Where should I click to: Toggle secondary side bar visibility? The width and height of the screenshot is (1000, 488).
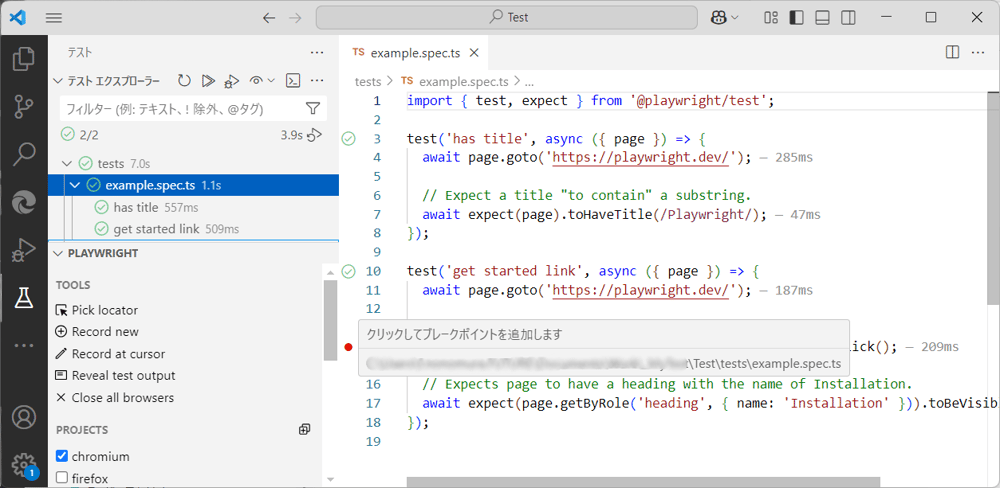tap(848, 18)
